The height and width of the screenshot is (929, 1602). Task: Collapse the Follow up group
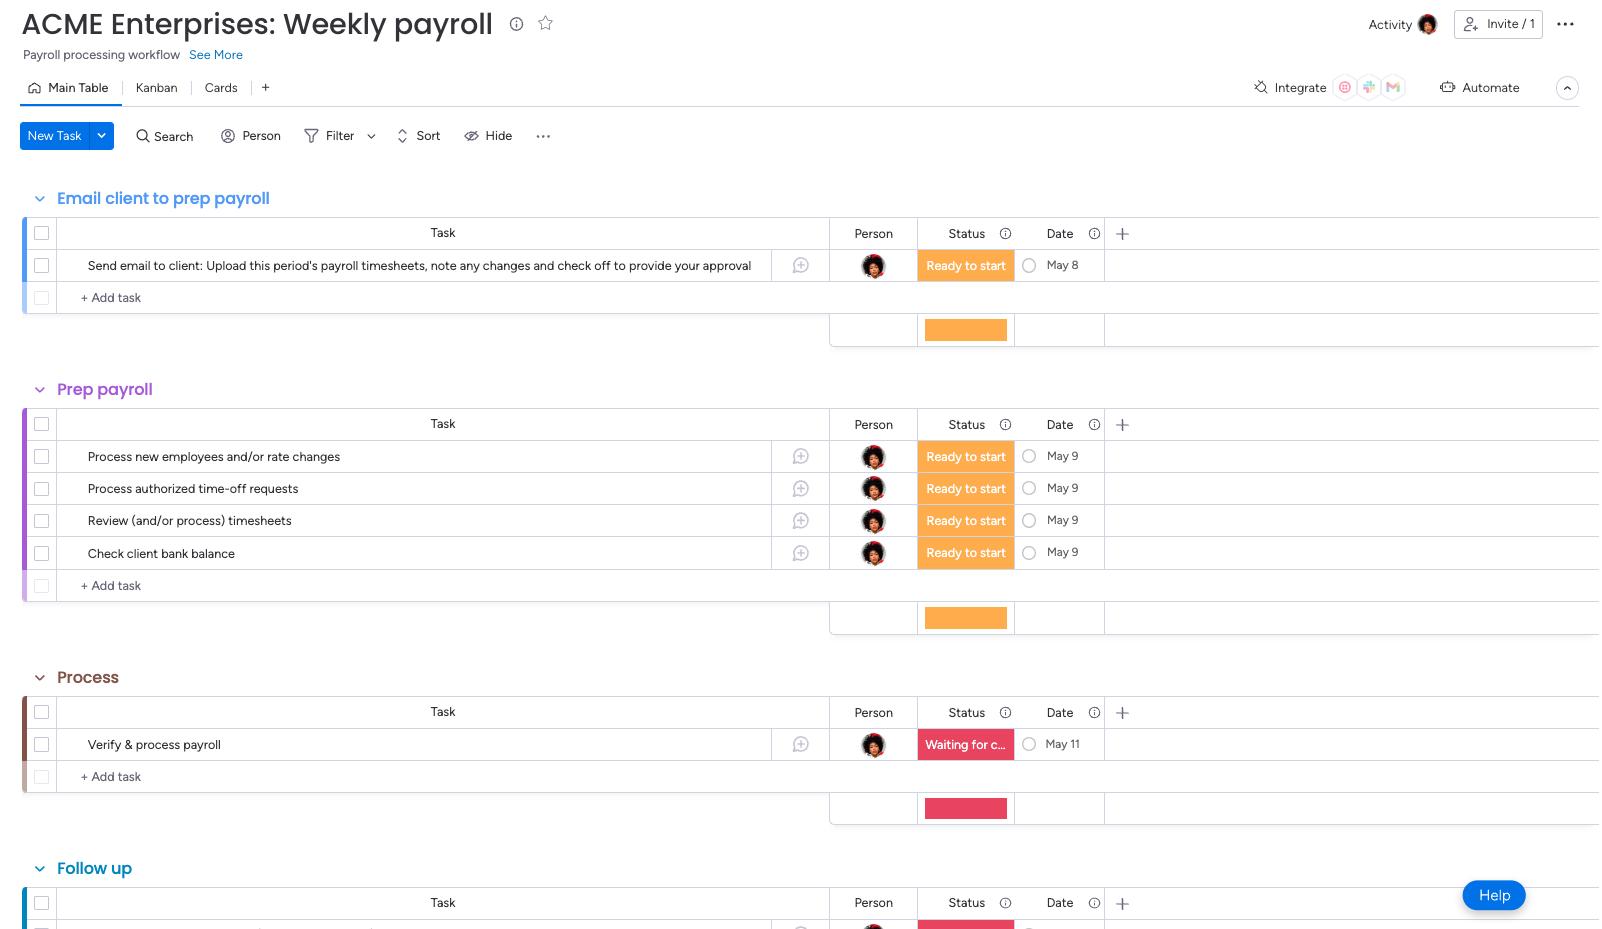pos(39,868)
